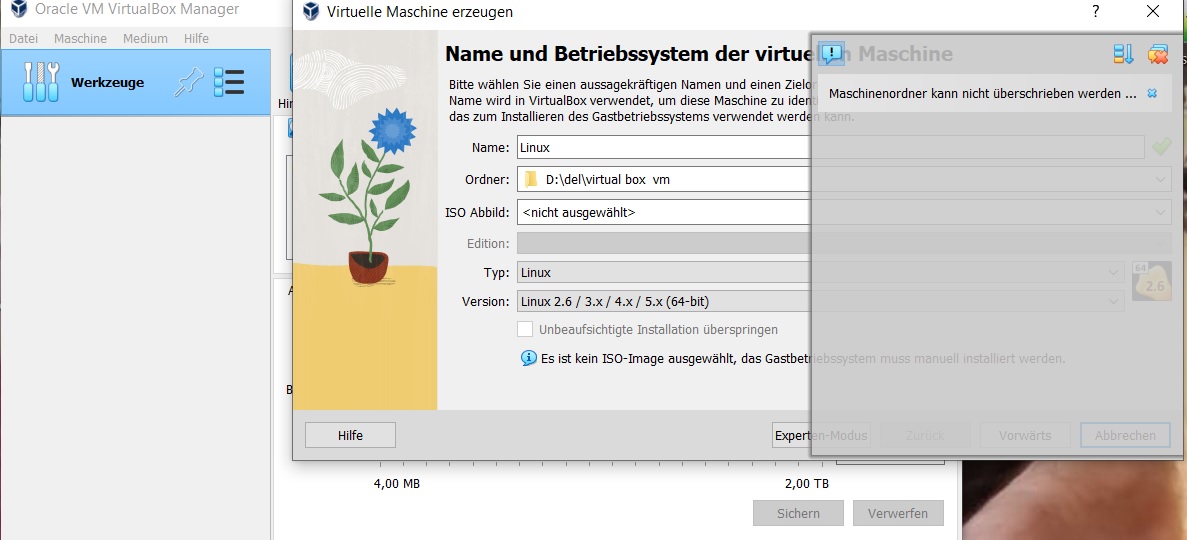Screen dimensions: 1187x540
Task: Click Verwerfen in the VirtualBox Manager window
Action: [x=898, y=513]
